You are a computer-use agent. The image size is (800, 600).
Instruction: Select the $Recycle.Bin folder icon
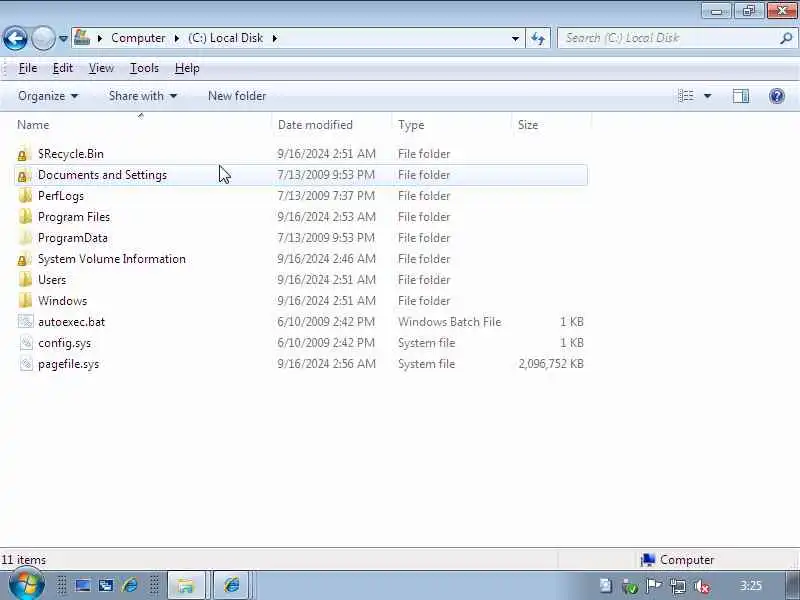click(x=24, y=154)
